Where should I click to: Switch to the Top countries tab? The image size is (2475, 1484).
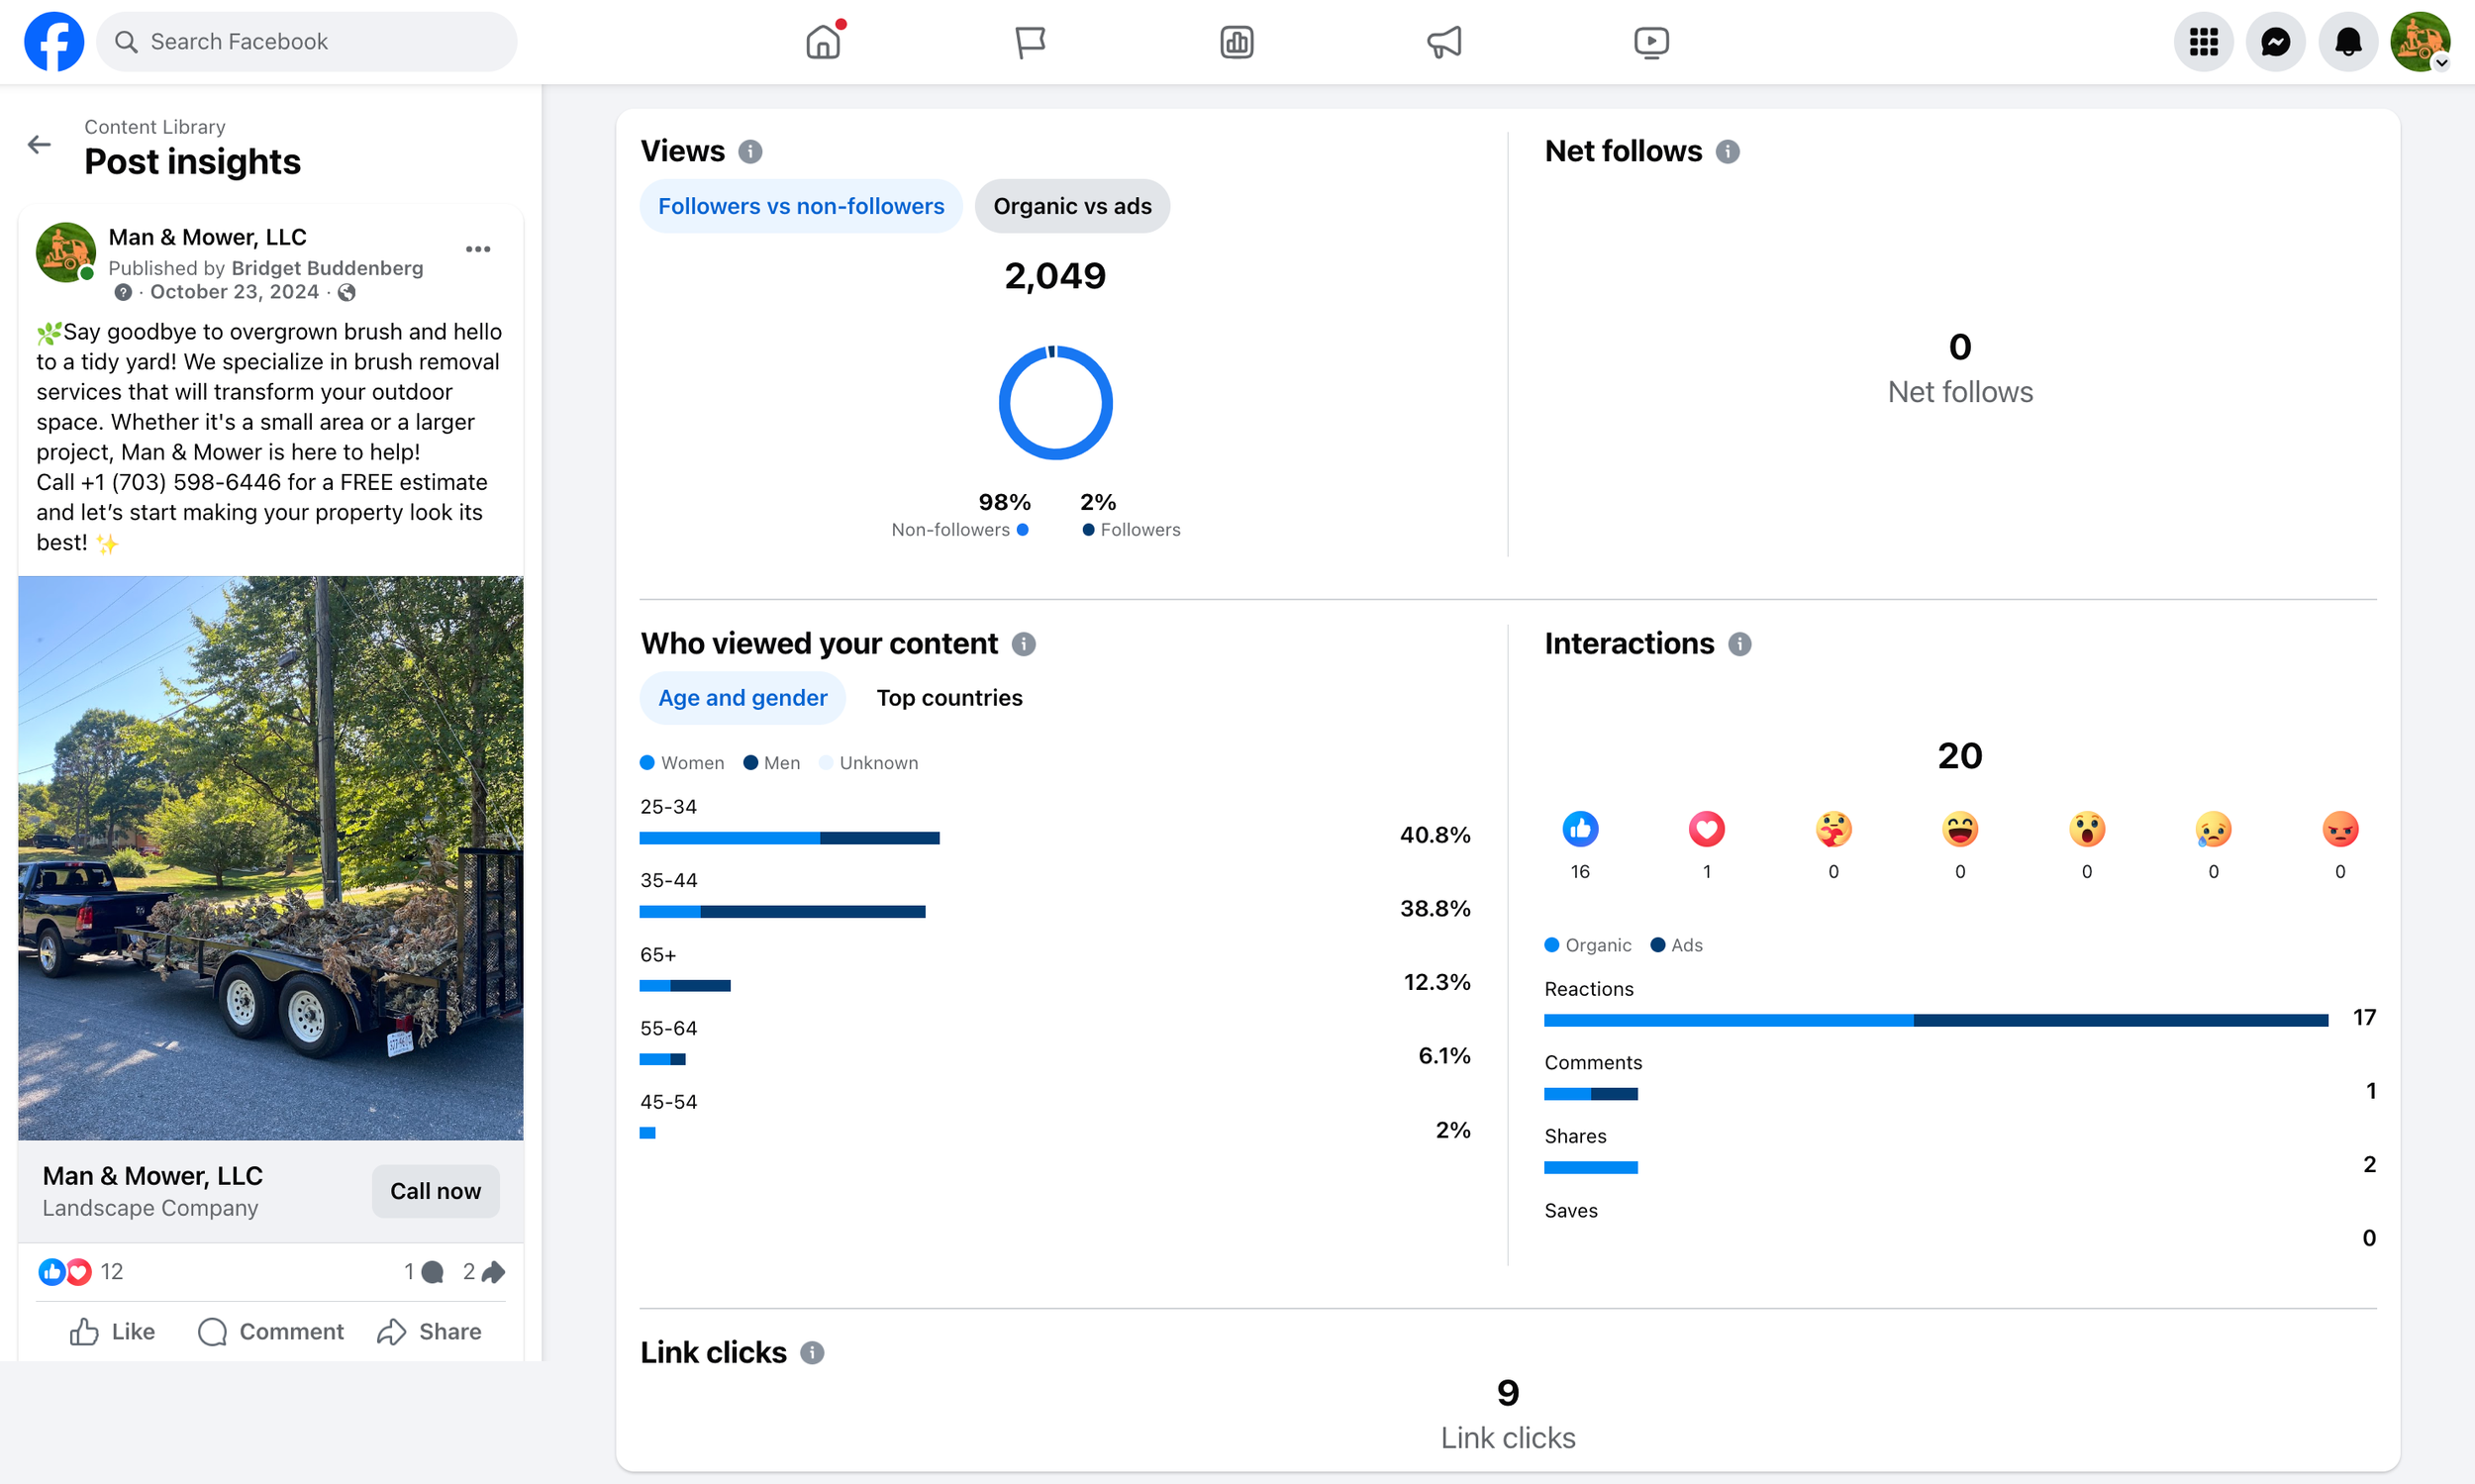(949, 698)
